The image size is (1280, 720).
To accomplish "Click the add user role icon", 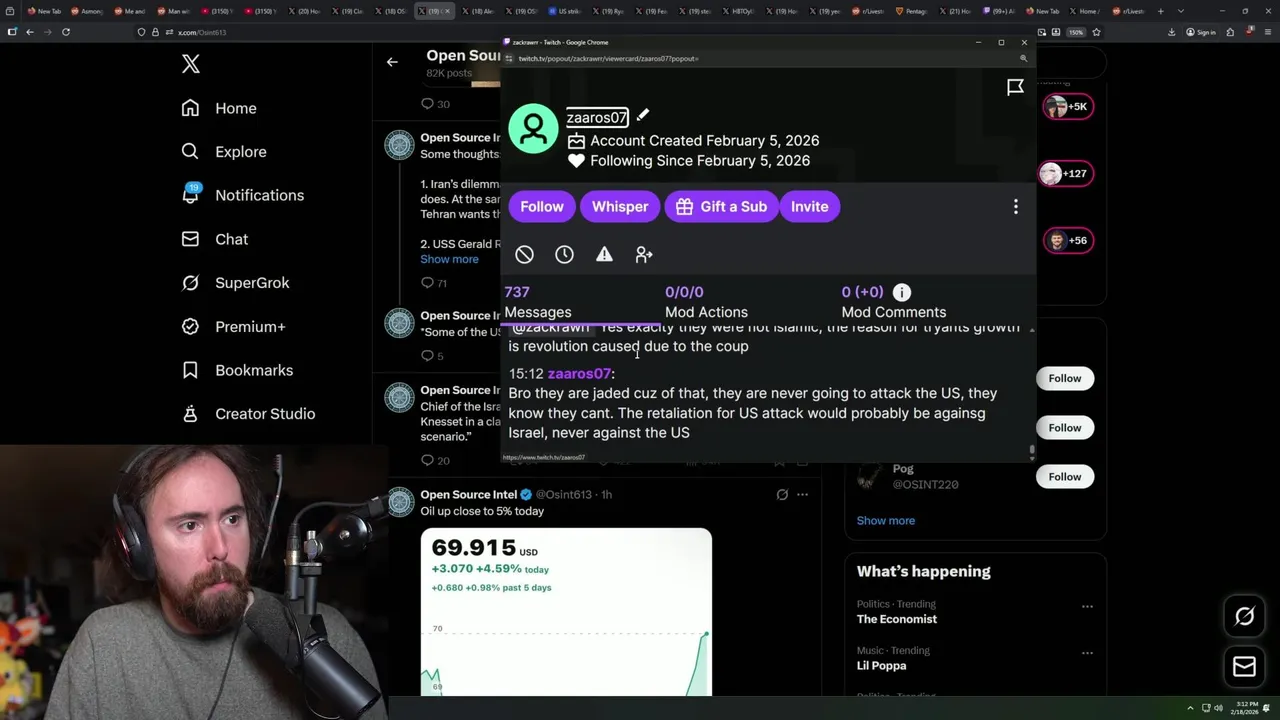I will 644,255.
